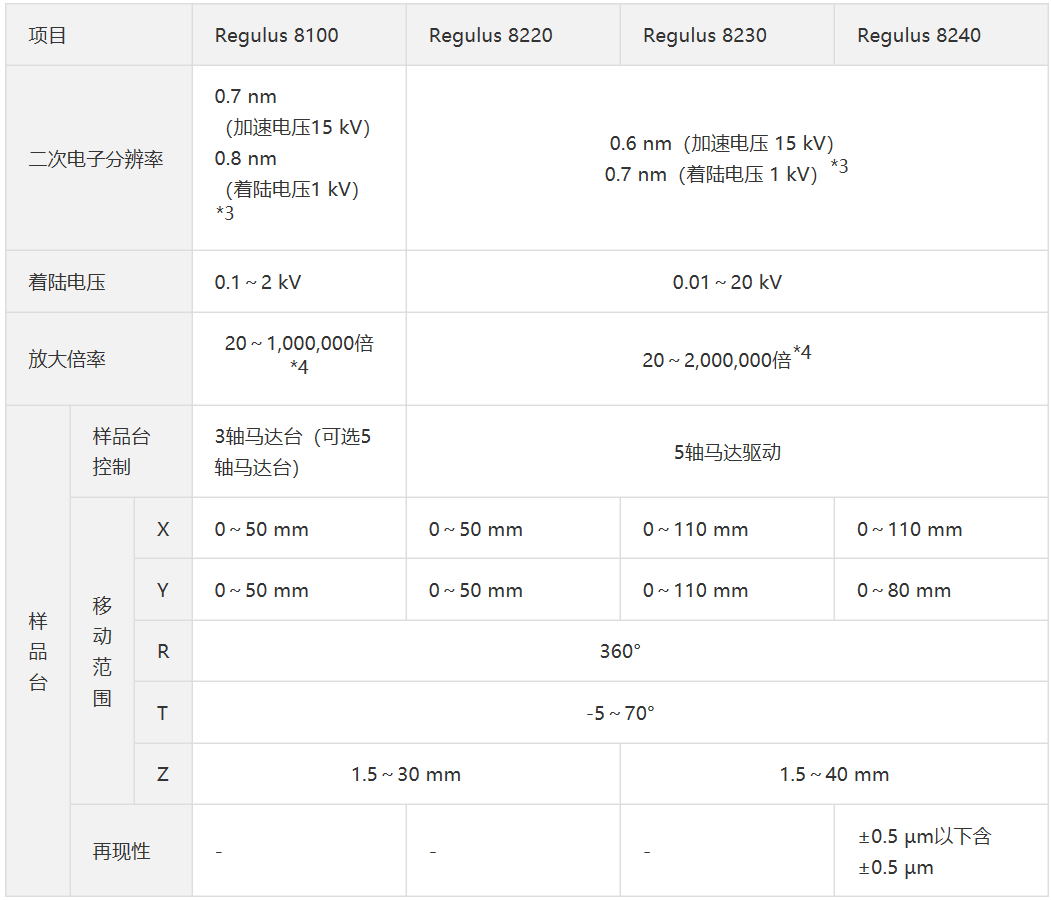This screenshot has width=1051, height=900.
Task: Select the '20 ~ 2,000,000倍' value
Action: [x=717, y=360]
